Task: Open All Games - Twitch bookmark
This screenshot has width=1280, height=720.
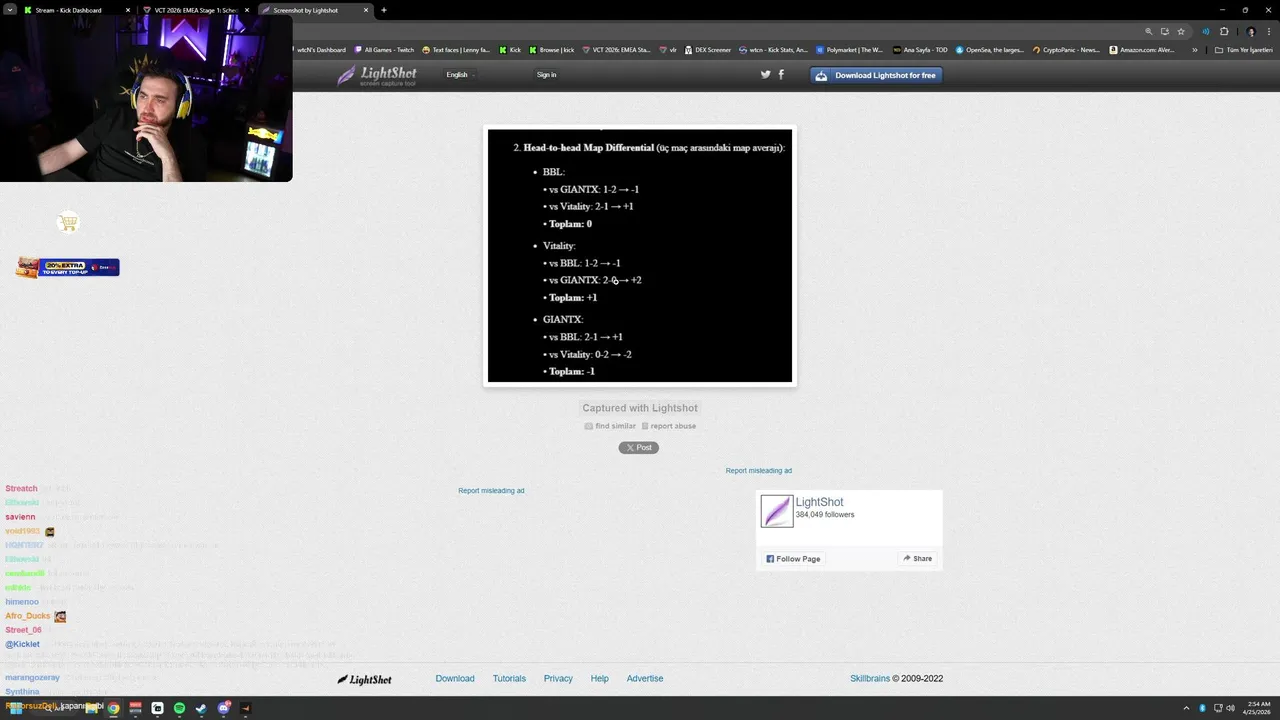Action: coord(384,49)
